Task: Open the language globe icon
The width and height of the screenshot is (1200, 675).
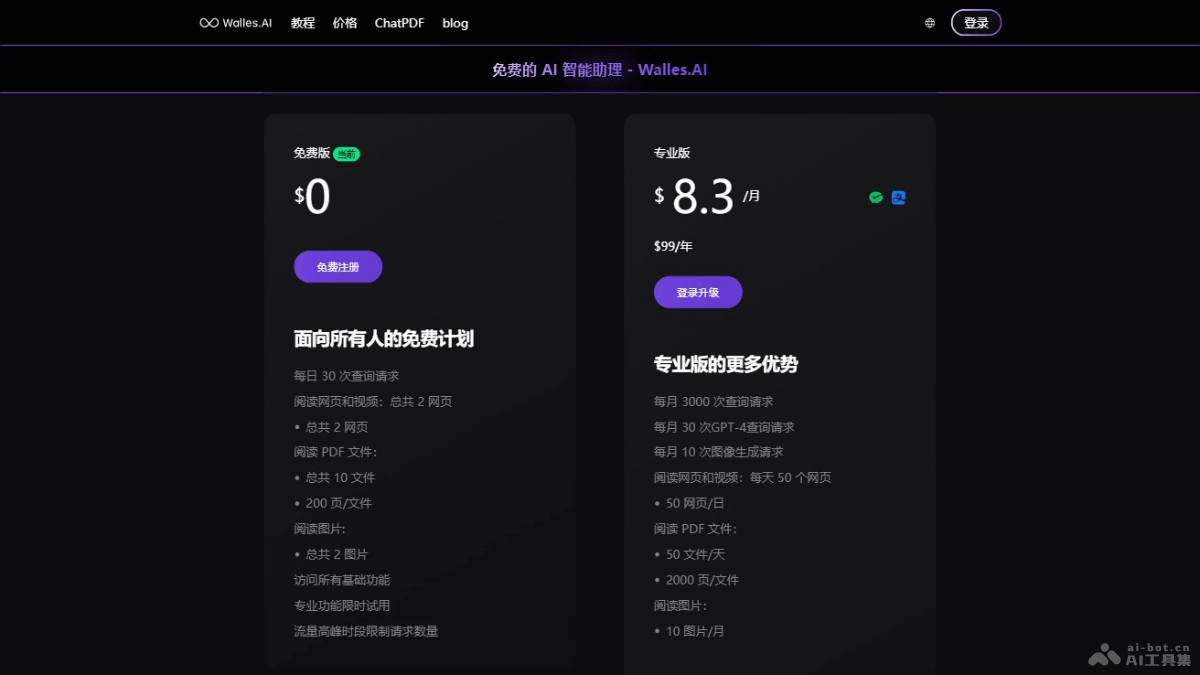Action: point(929,22)
